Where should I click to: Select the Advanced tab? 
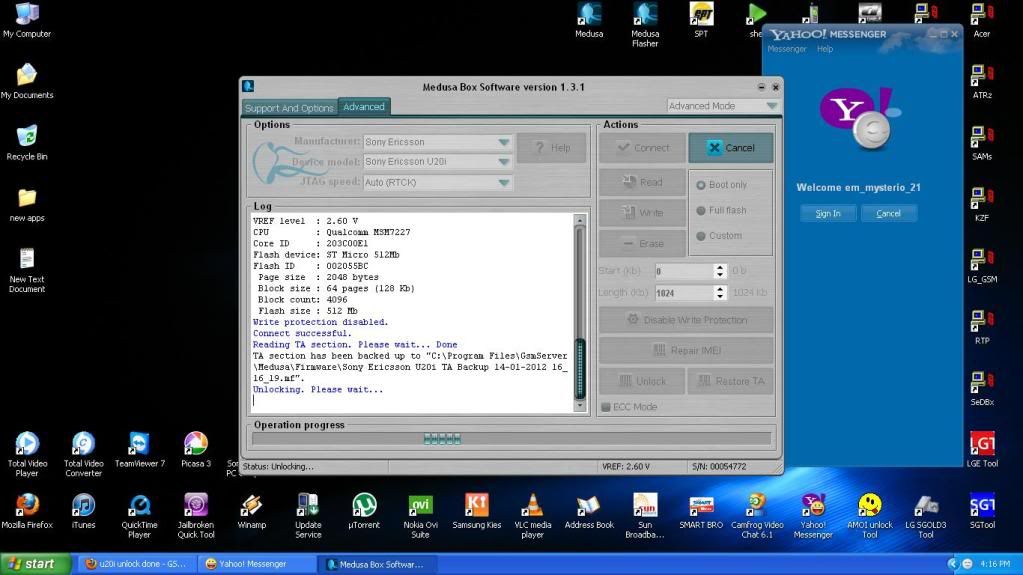coord(364,107)
